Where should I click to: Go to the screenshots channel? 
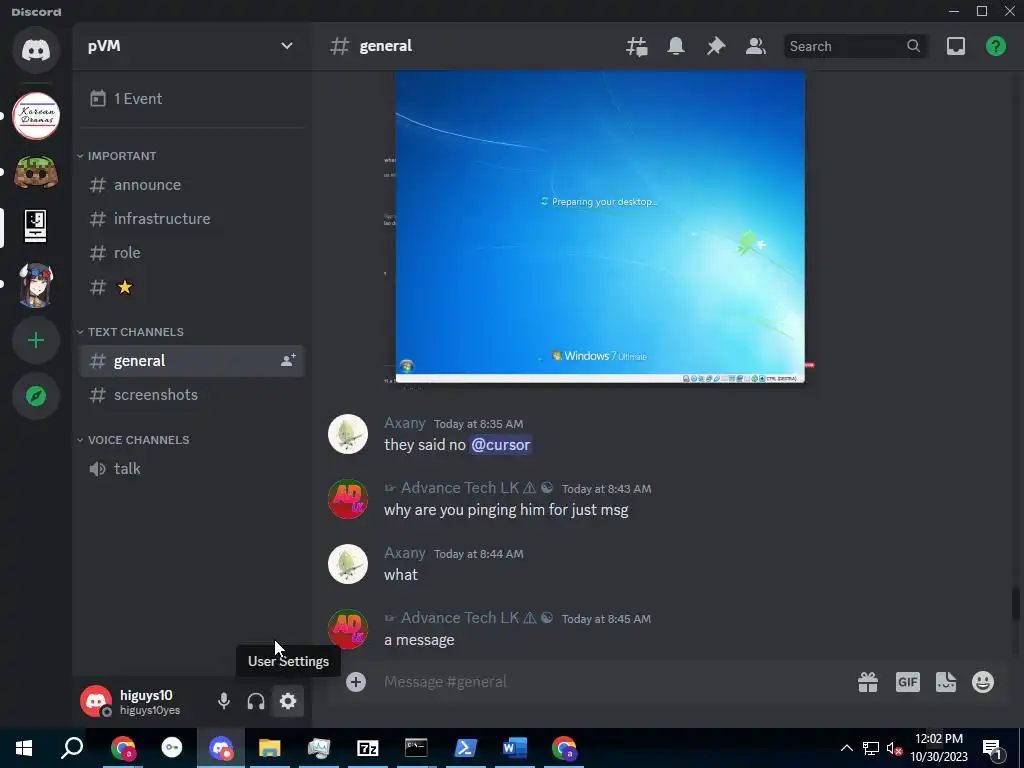[191, 394]
